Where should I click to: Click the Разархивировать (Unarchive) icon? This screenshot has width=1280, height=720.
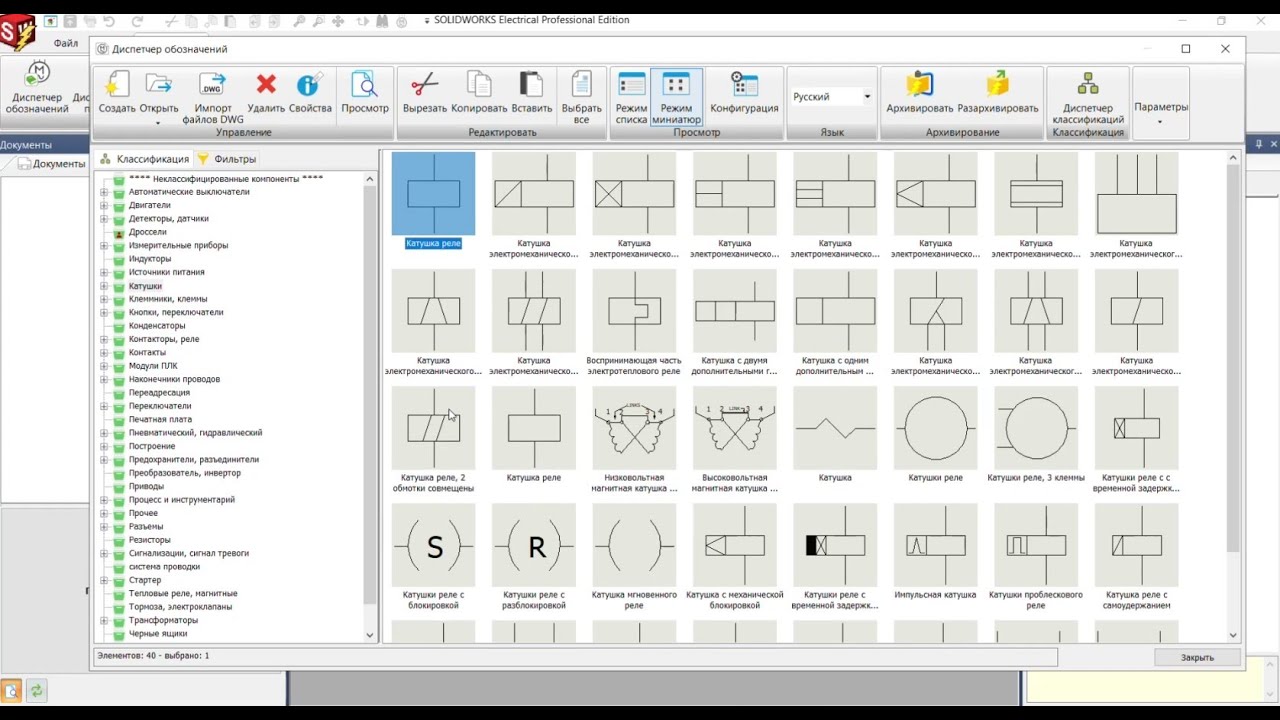click(997, 84)
